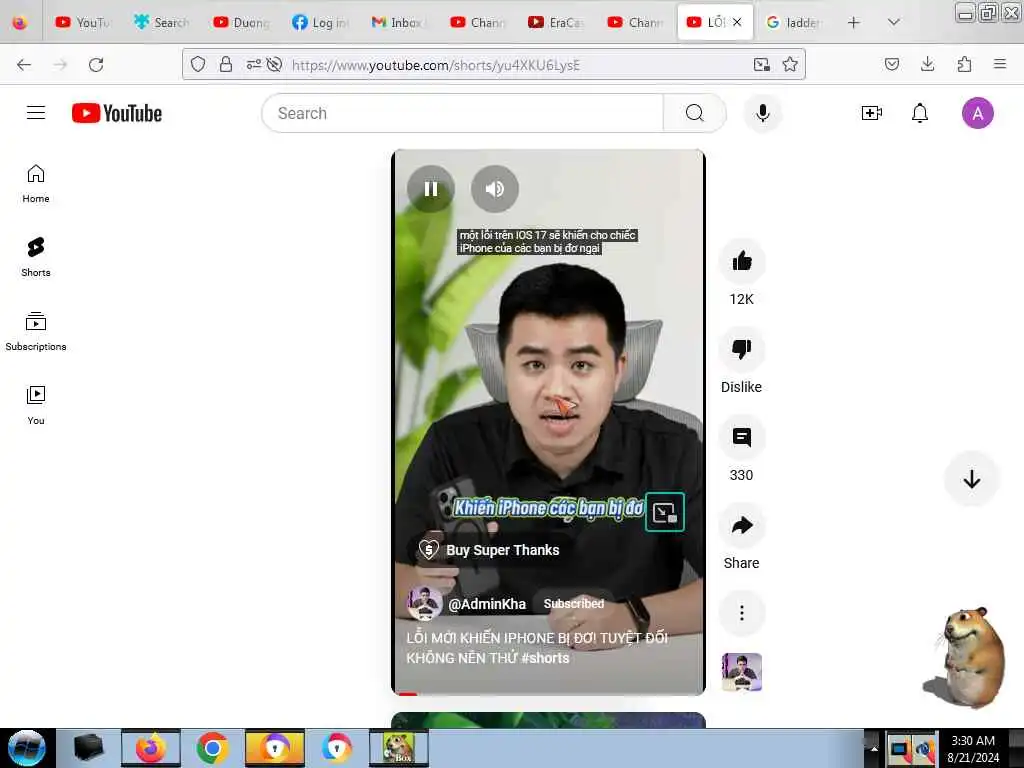Open Firefox downloads panel
The width and height of the screenshot is (1024, 768).
927,65
